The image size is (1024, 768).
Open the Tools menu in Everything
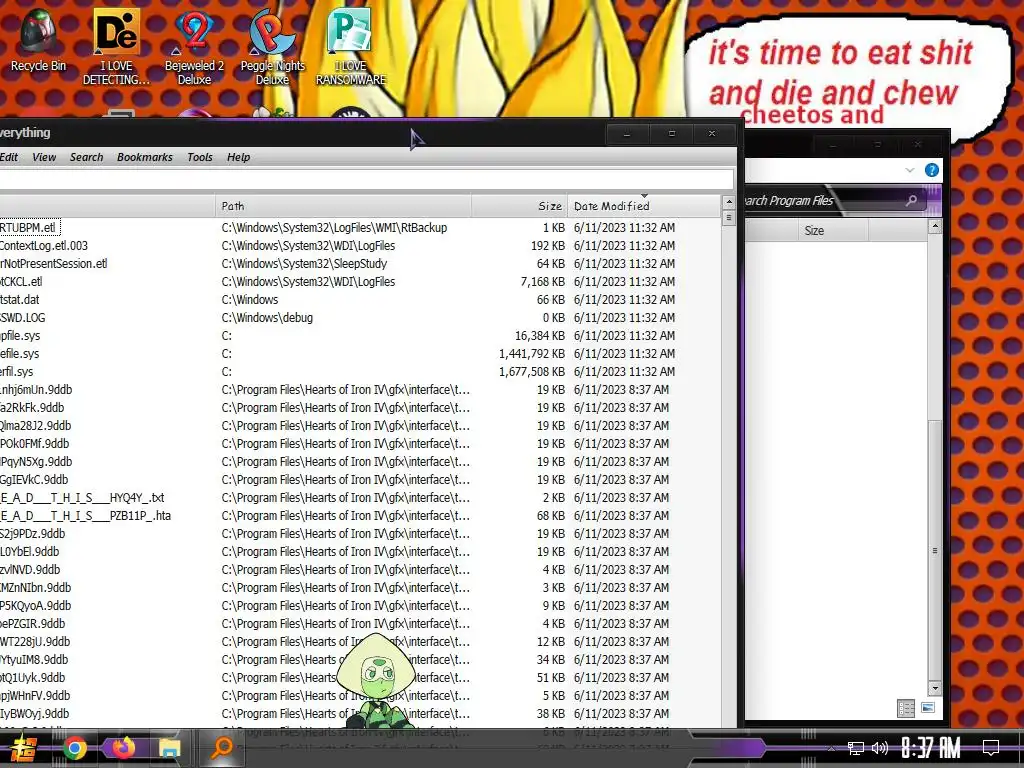coord(200,157)
